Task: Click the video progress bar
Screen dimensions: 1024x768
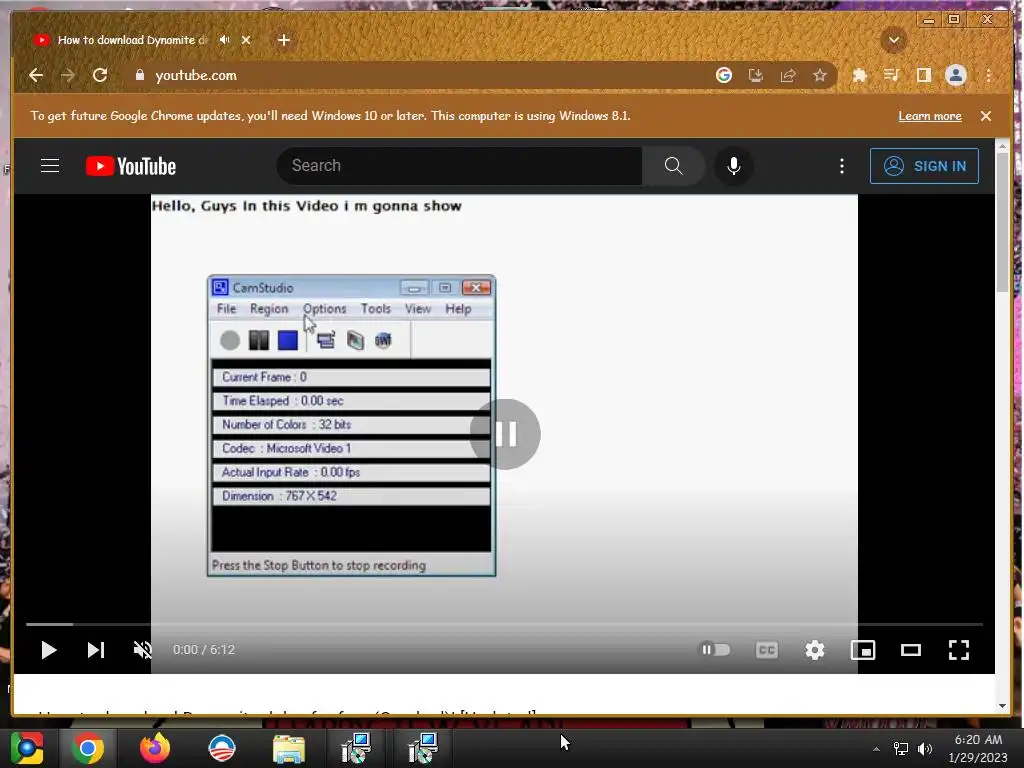Action: [504, 624]
